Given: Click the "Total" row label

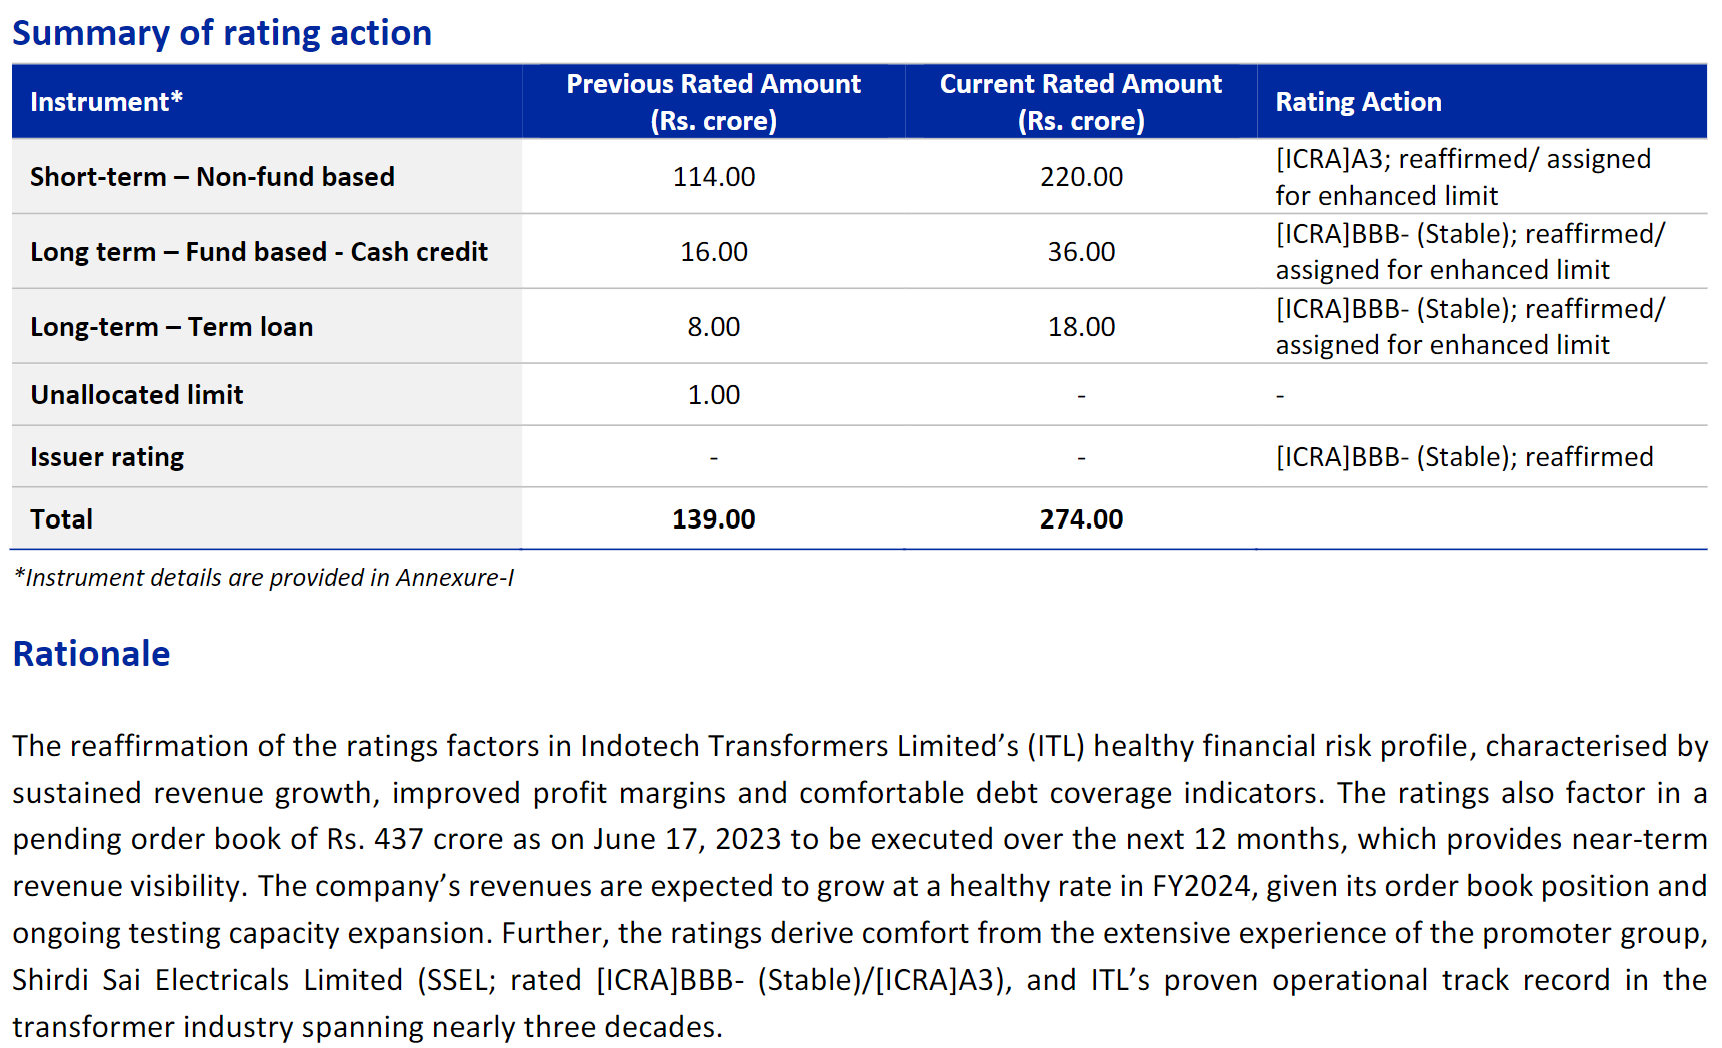Looking at the screenshot, I should pos(61,519).
